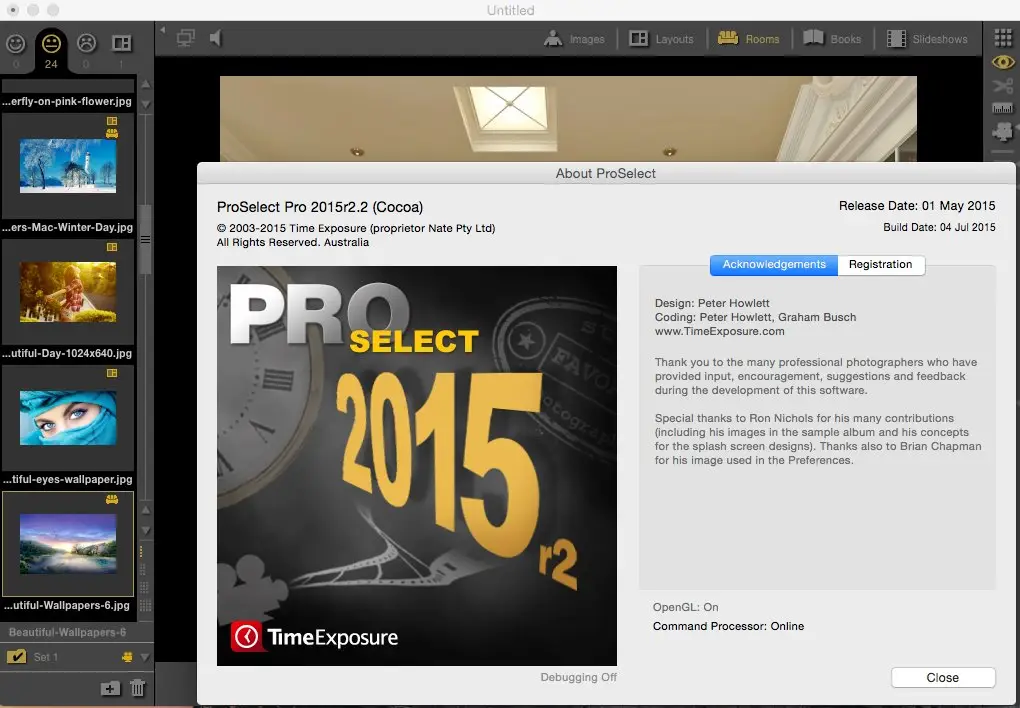Click the dual display monitor icon
1020x708 pixels.
(x=185, y=38)
